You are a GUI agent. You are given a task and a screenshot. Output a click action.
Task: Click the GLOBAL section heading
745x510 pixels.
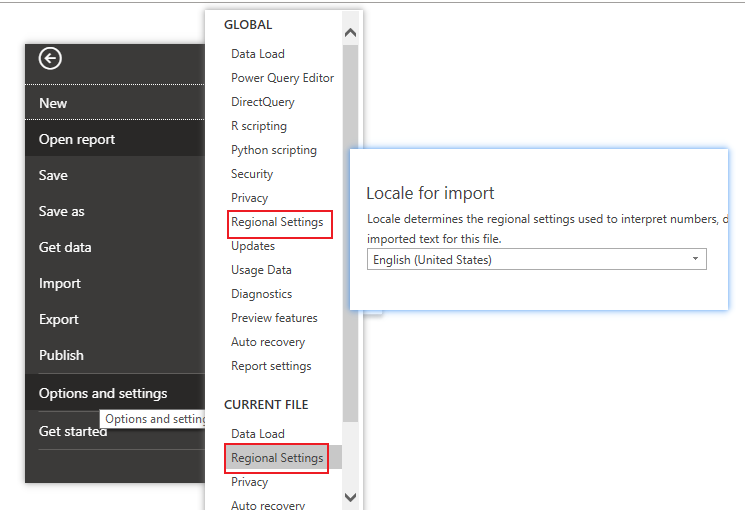pyautogui.click(x=248, y=25)
